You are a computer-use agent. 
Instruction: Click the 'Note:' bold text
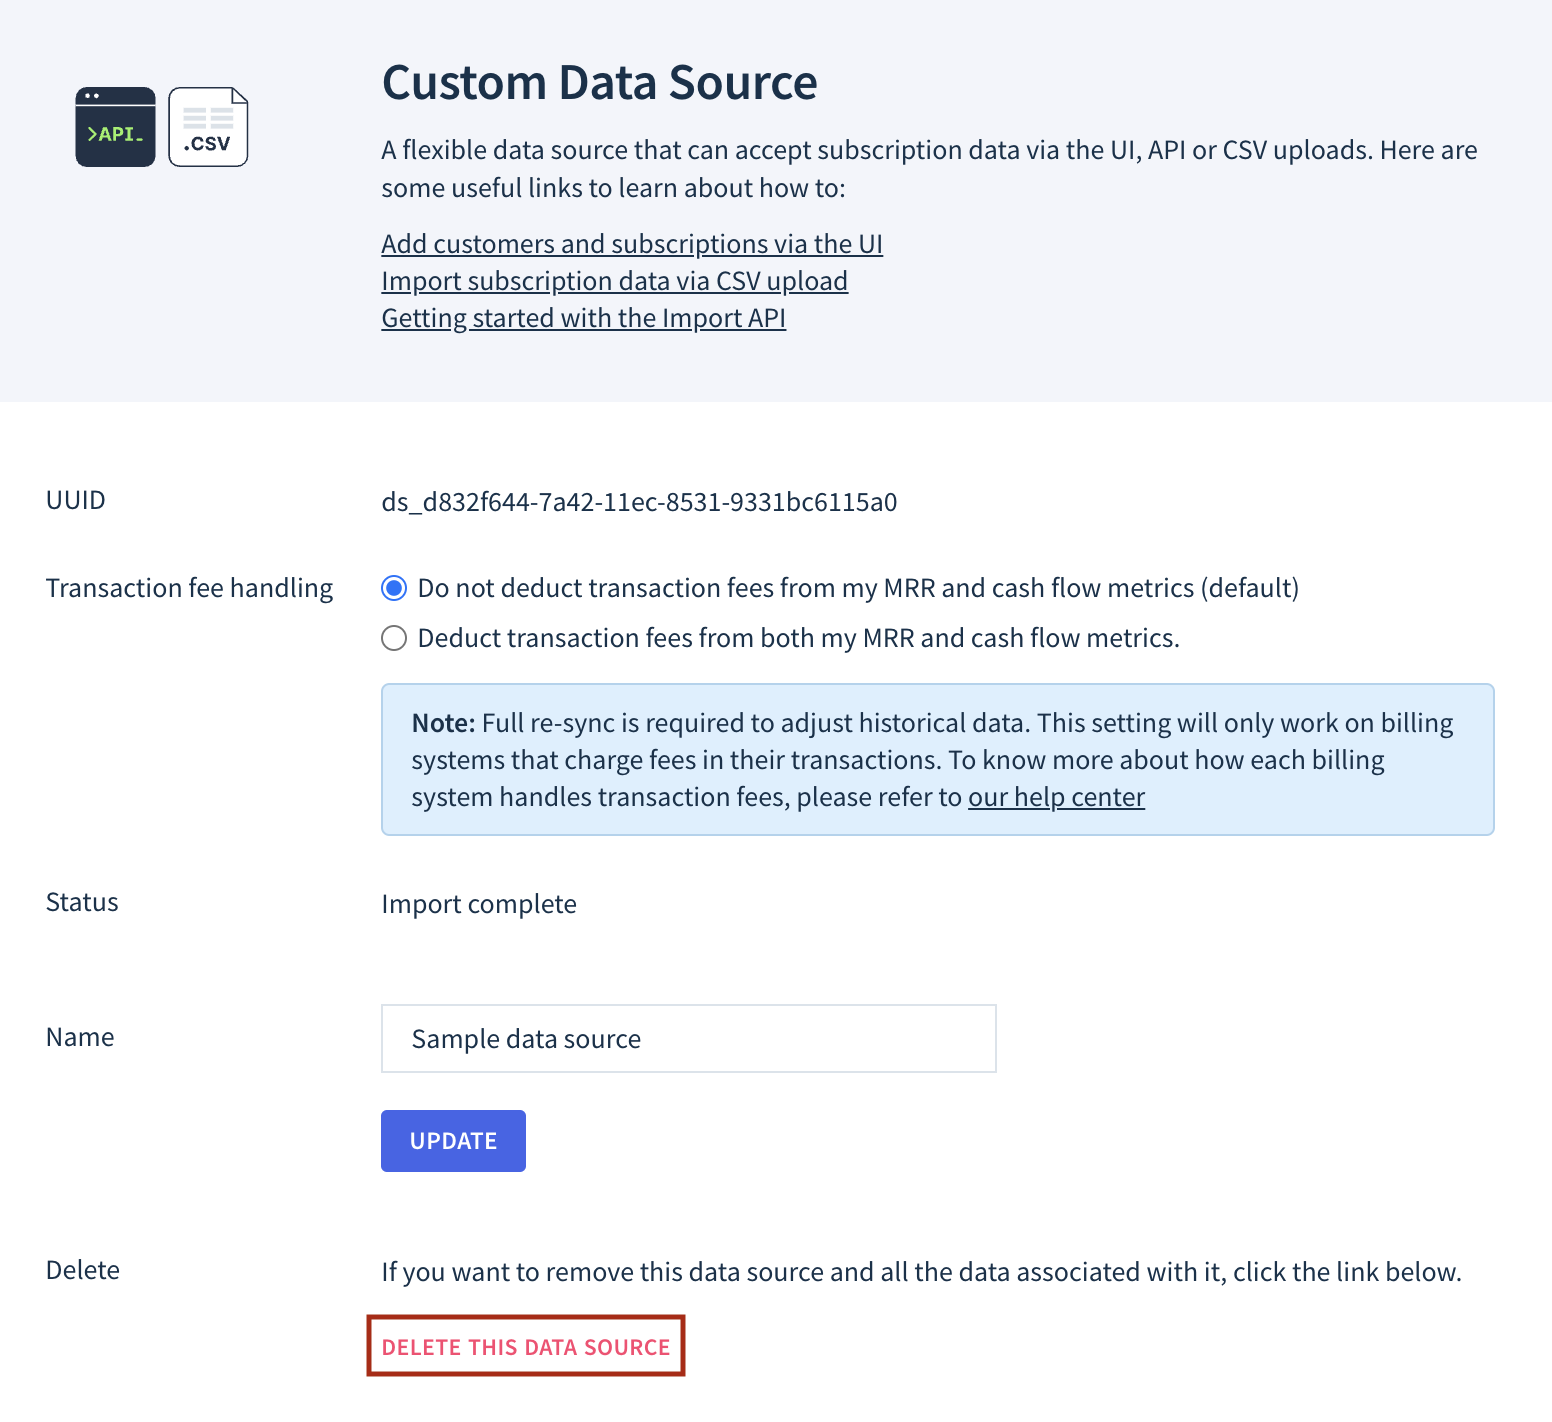click(443, 723)
